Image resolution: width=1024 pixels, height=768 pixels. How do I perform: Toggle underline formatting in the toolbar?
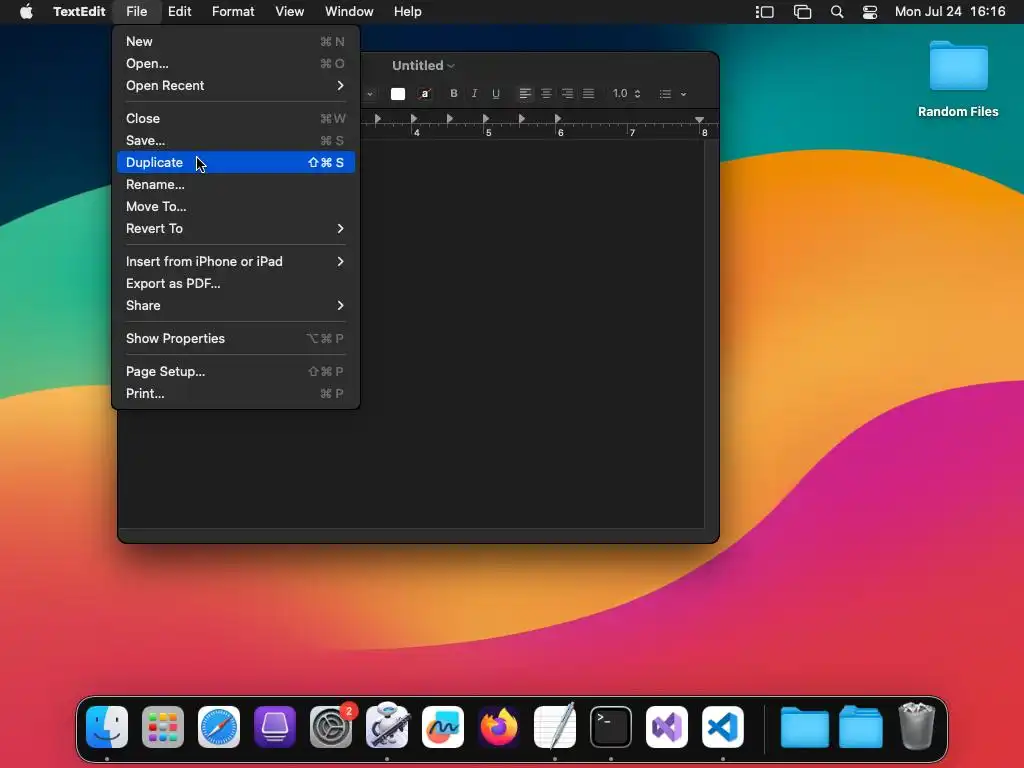(496, 93)
